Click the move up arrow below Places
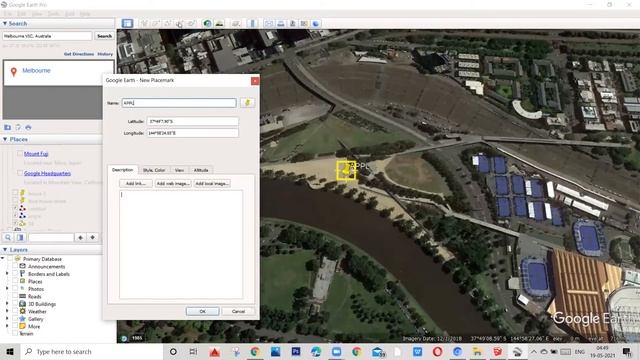This screenshot has width=640, height=360. (80, 237)
